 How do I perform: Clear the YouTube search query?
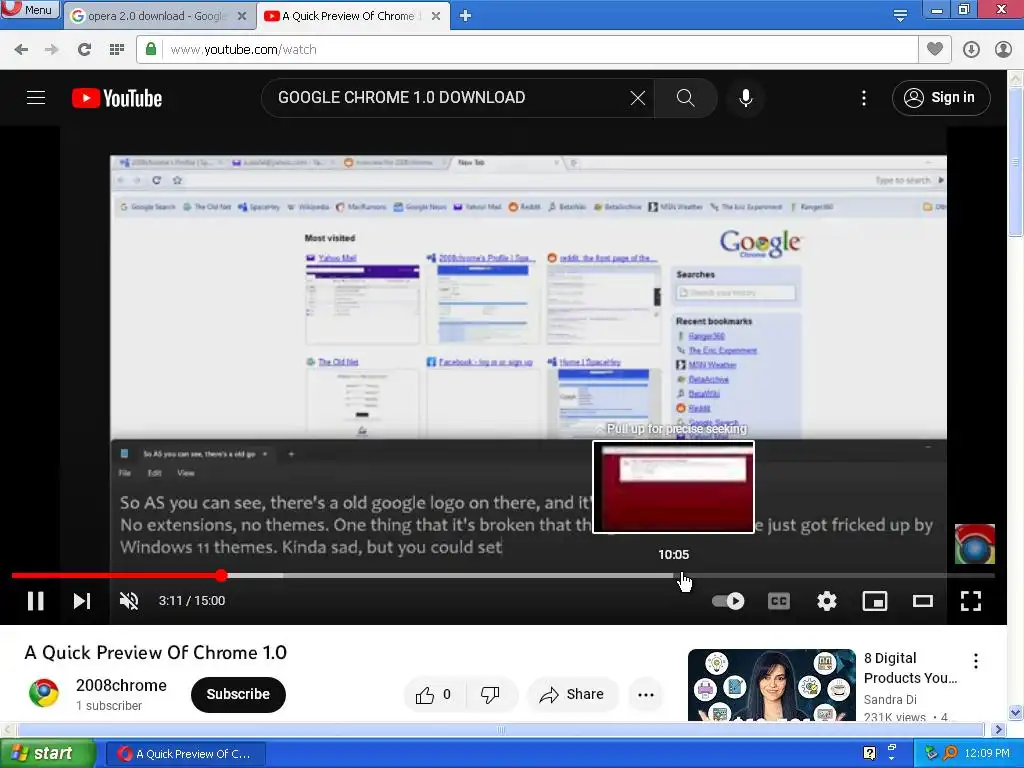coord(637,98)
